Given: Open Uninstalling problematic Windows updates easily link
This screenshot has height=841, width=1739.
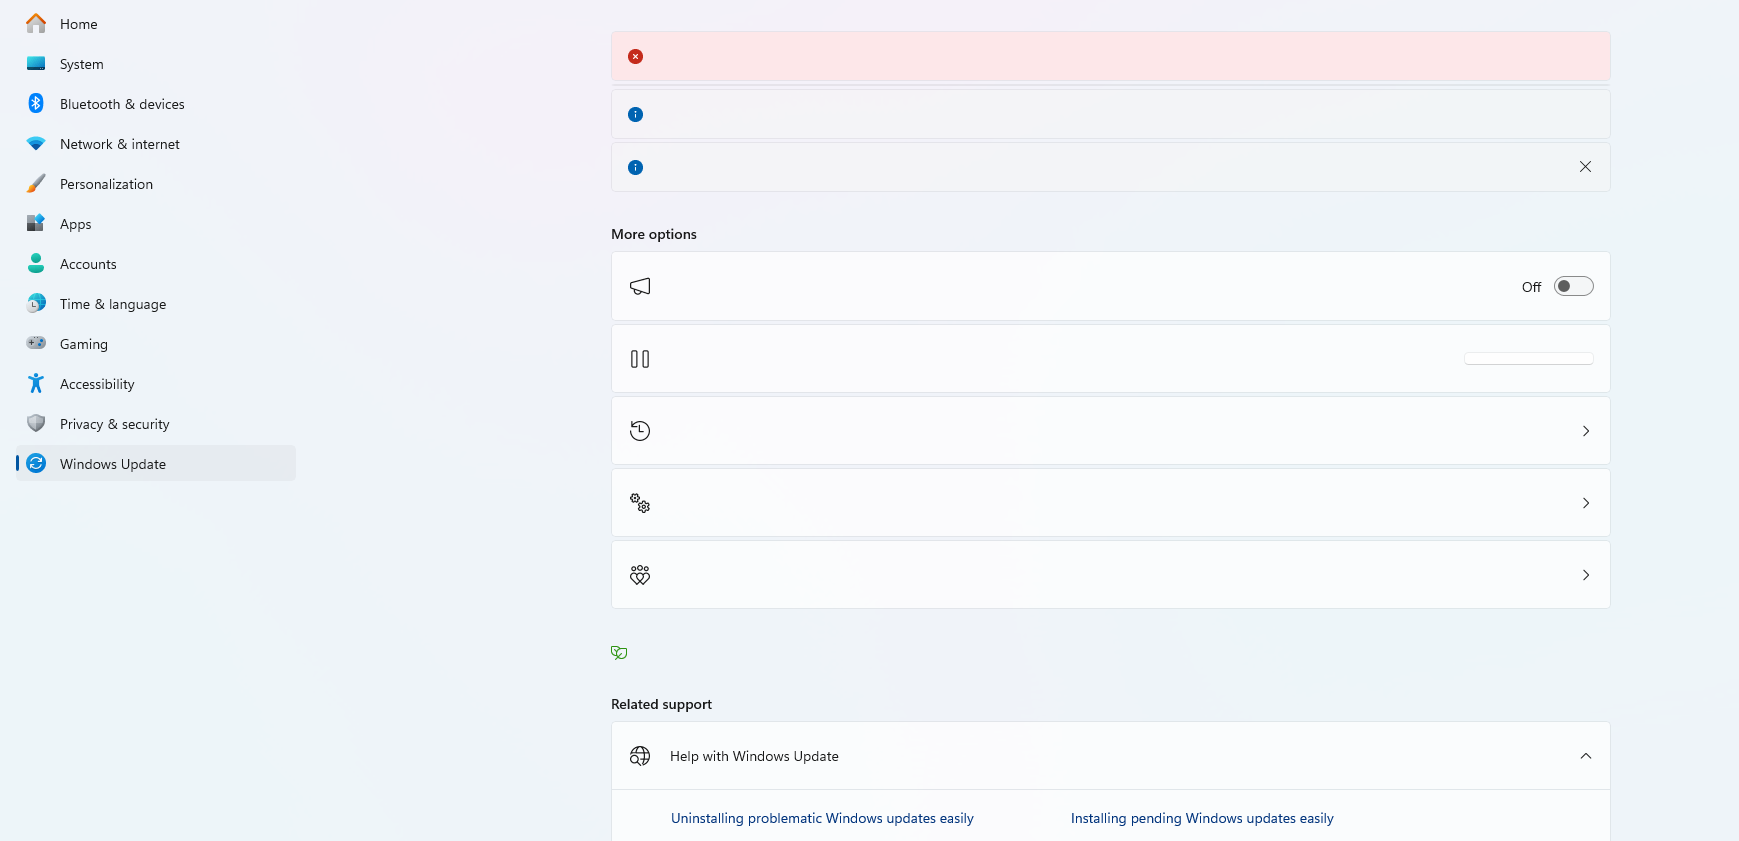Looking at the screenshot, I should click(822, 818).
